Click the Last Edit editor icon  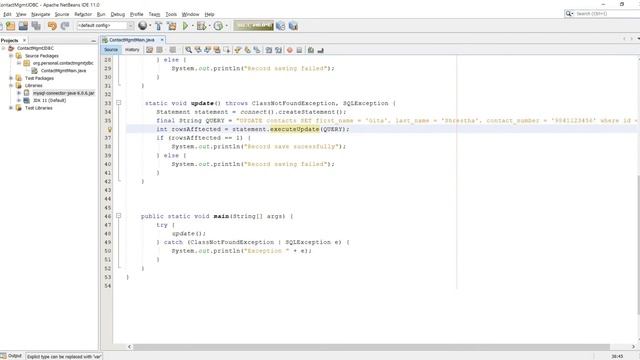point(149,50)
